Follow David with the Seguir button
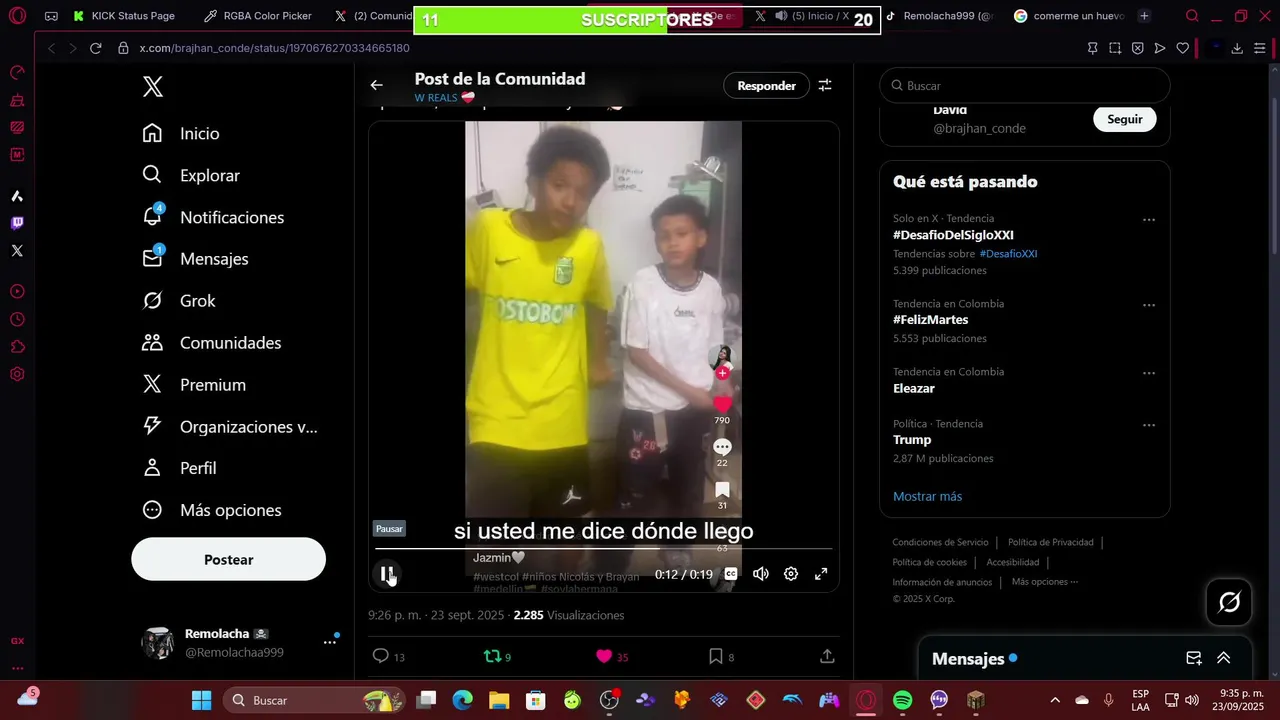 tap(1124, 119)
